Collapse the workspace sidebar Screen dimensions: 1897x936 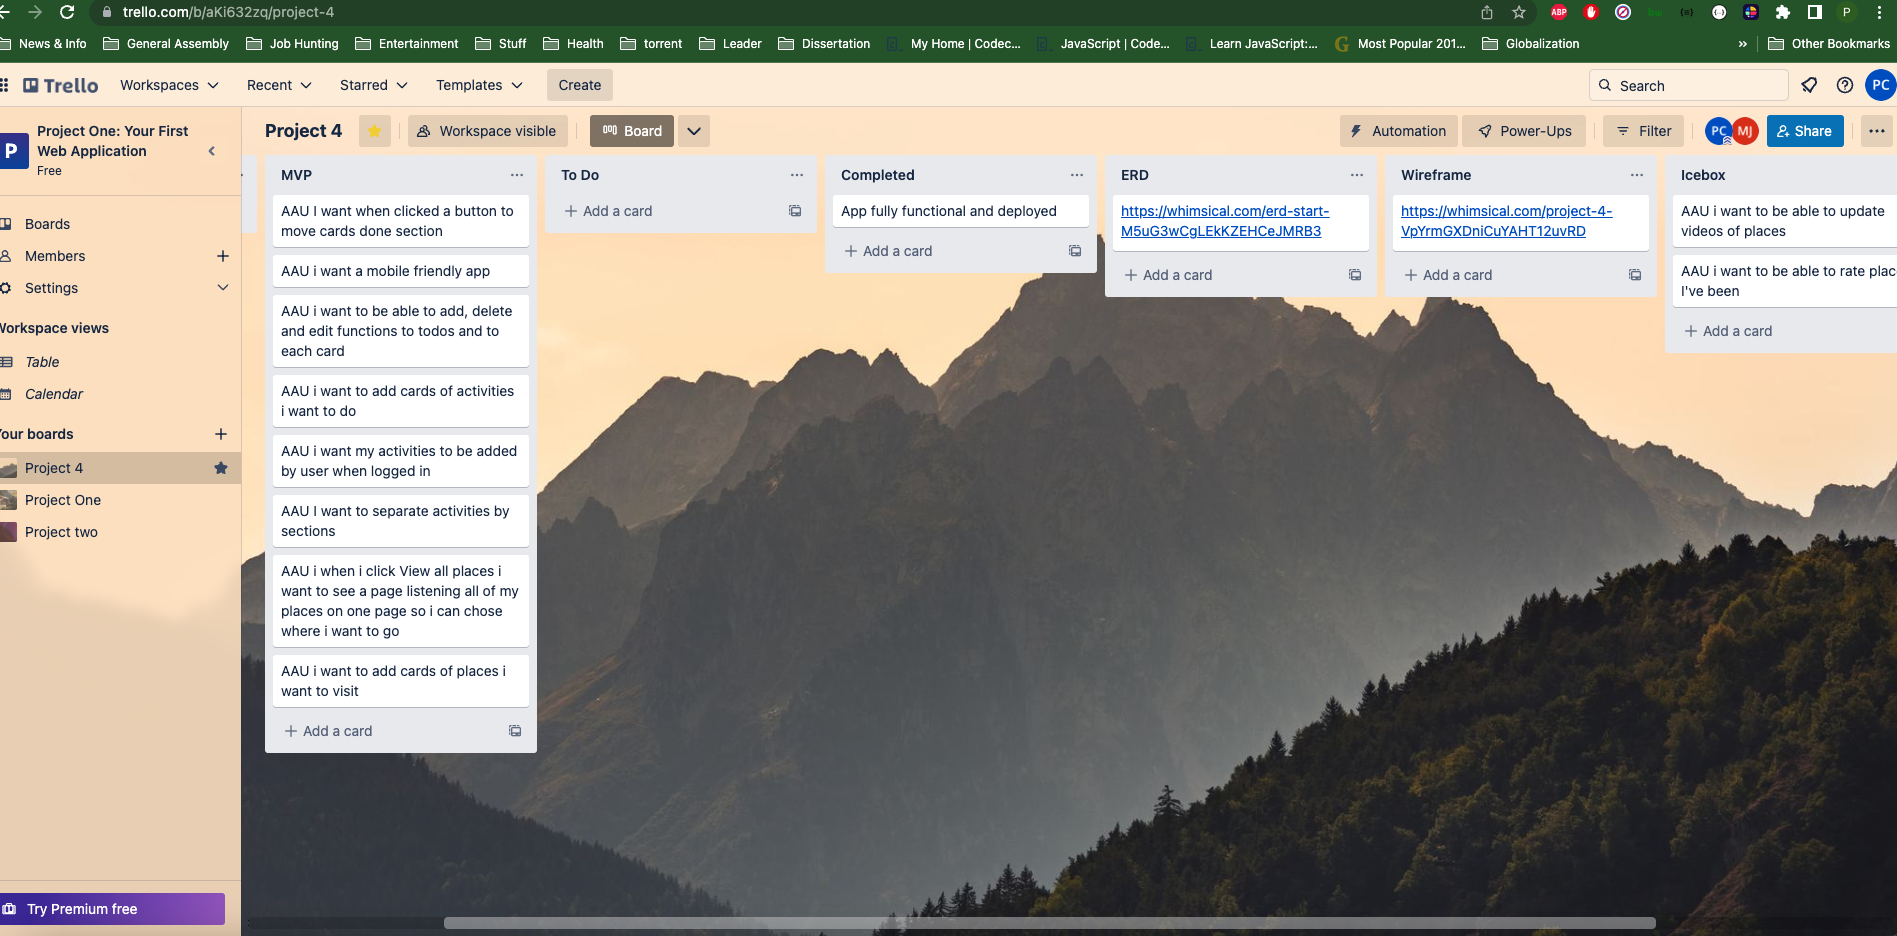211,151
